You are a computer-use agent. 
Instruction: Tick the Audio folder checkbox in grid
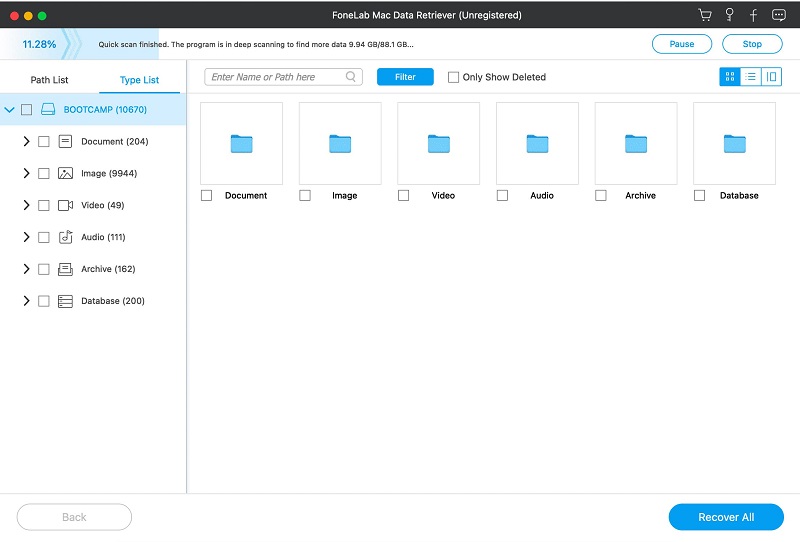[x=503, y=195]
